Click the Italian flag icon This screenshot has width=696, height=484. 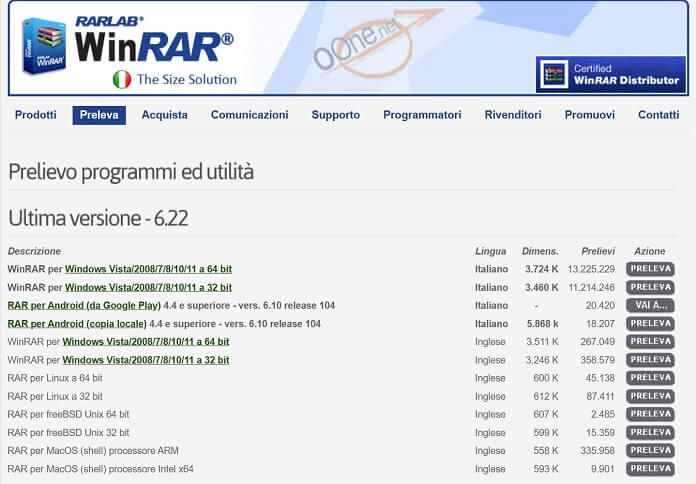point(122,79)
